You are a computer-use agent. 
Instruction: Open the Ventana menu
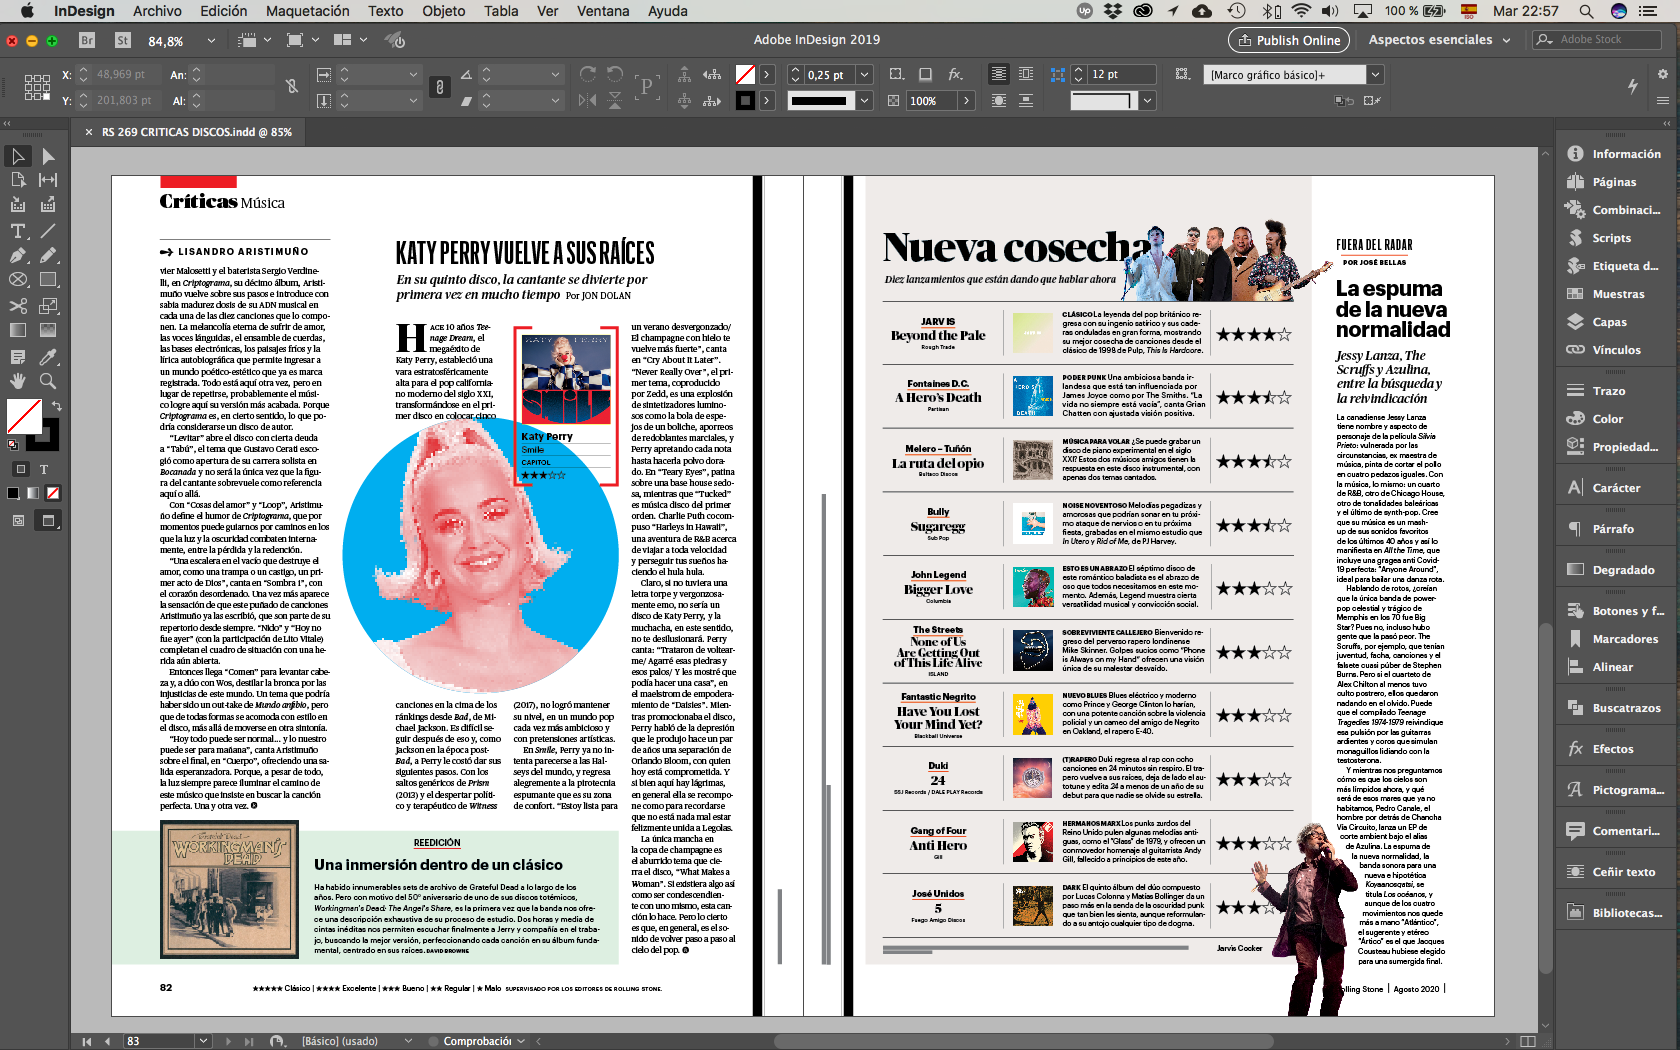603,11
